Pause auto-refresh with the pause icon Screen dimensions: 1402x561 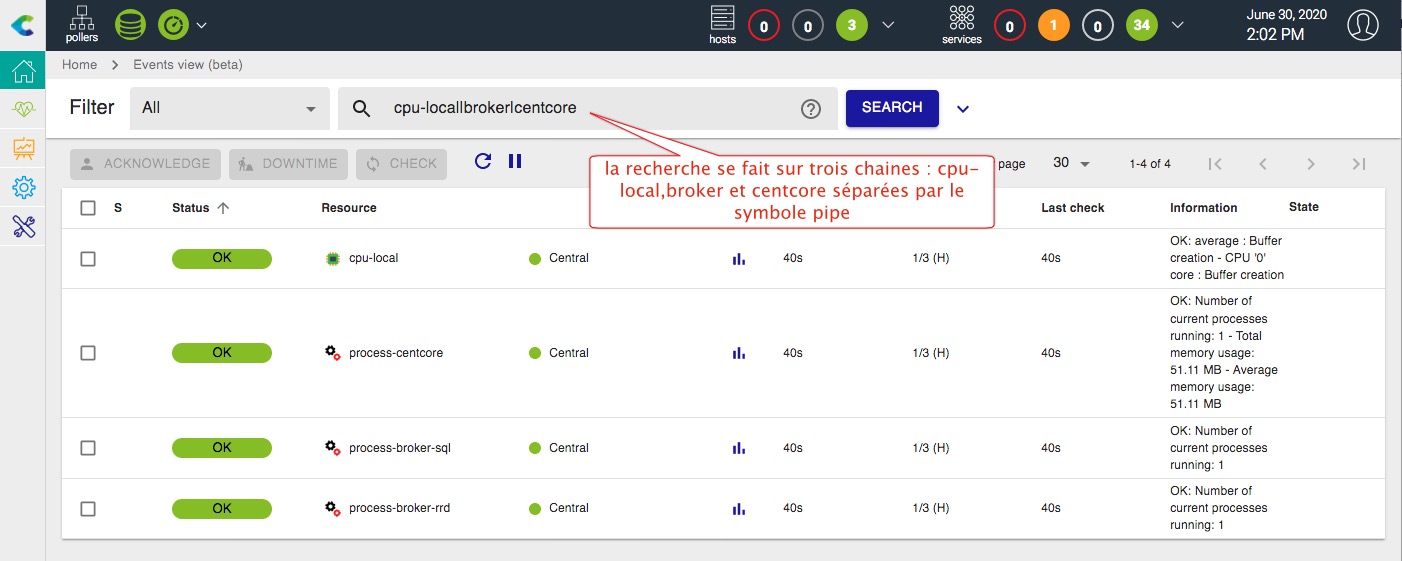pos(515,161)
